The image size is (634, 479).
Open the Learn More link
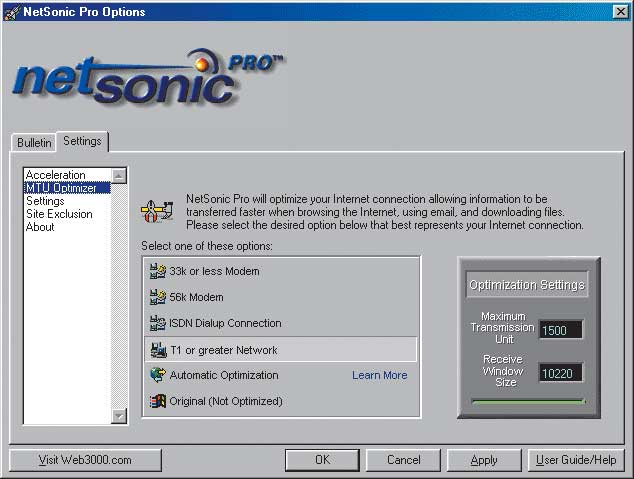click(379, 376)
